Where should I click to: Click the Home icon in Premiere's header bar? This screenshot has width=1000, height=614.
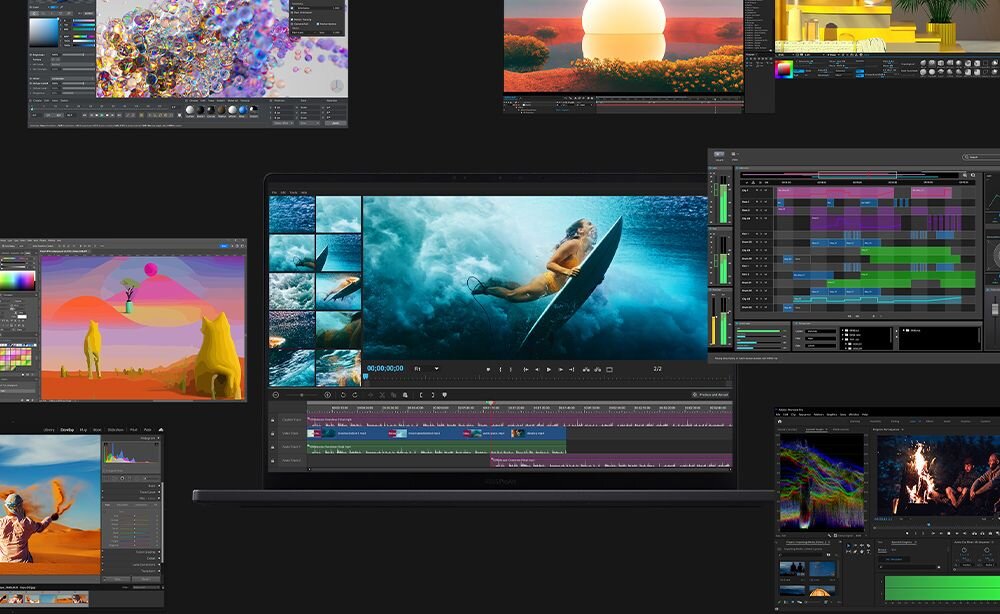[779, 420]
